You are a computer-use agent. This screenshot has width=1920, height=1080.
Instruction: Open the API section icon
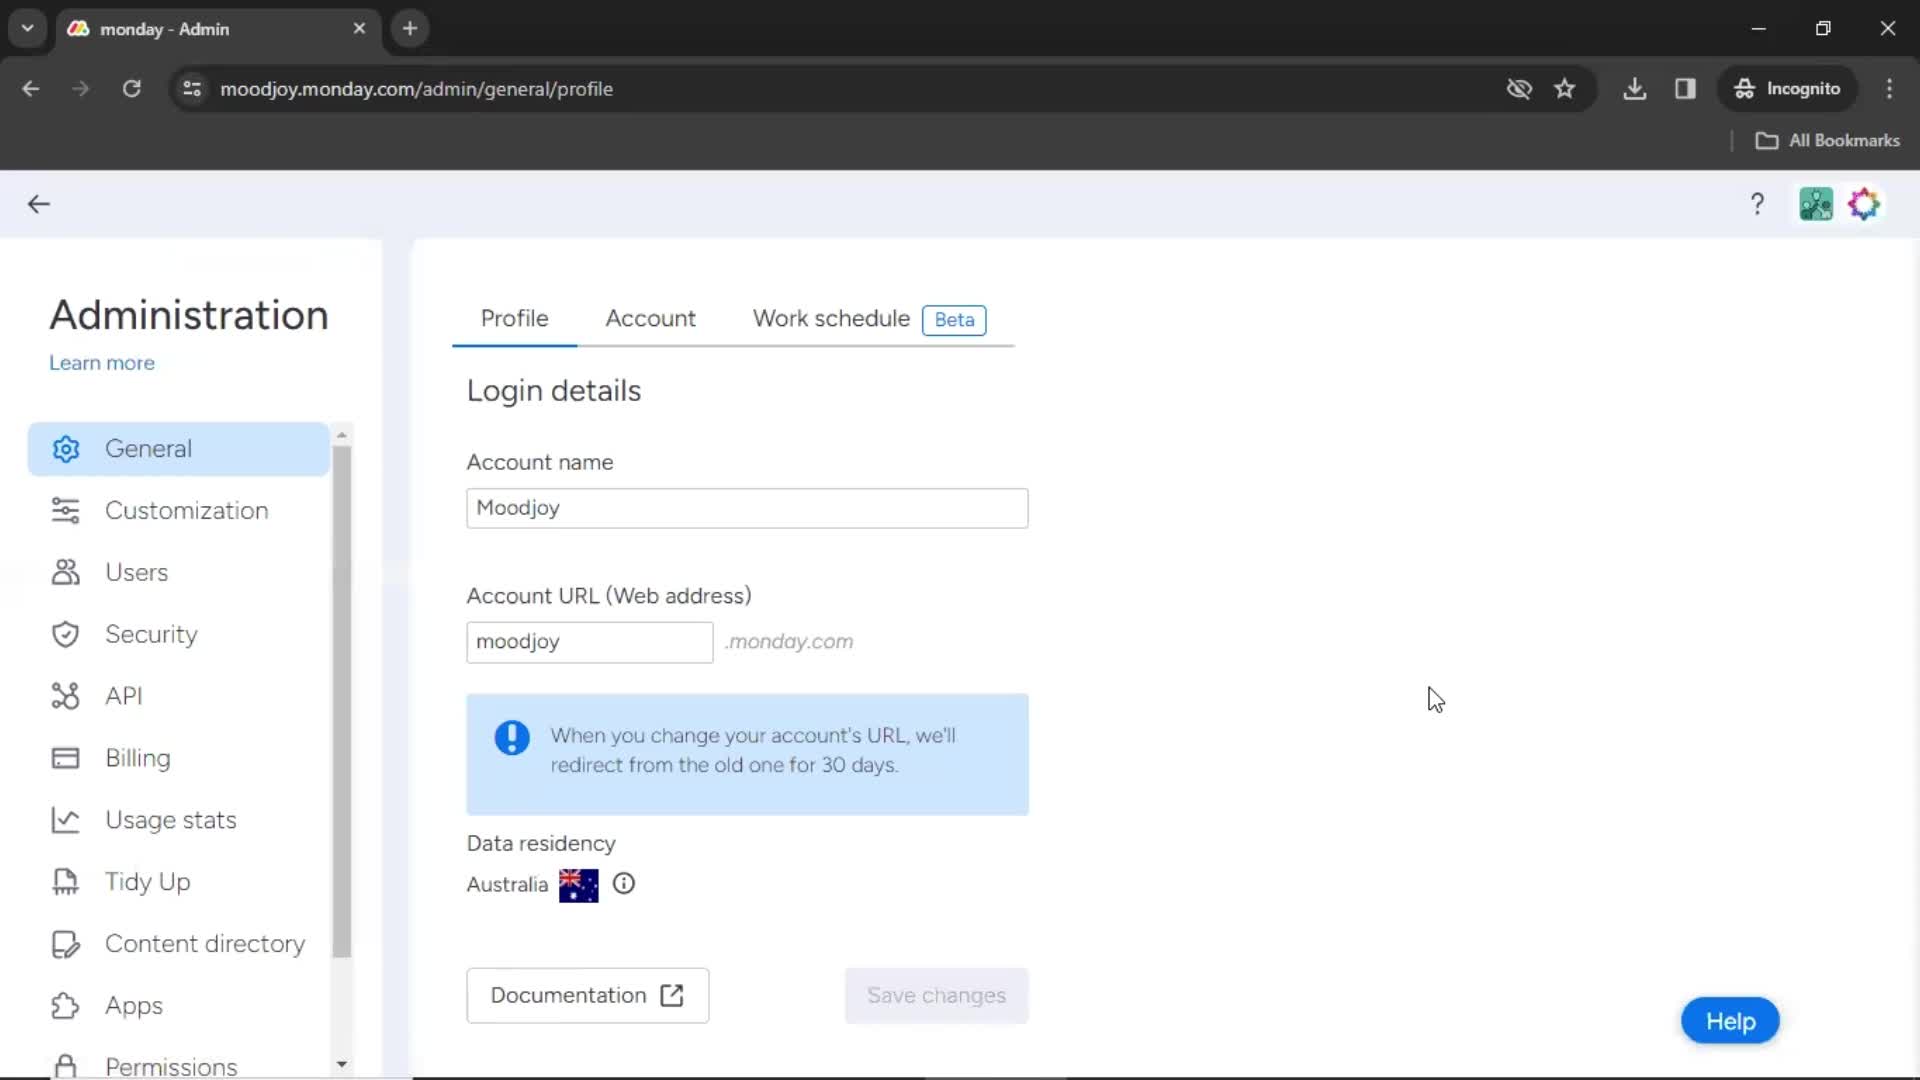tap(65, 697)
